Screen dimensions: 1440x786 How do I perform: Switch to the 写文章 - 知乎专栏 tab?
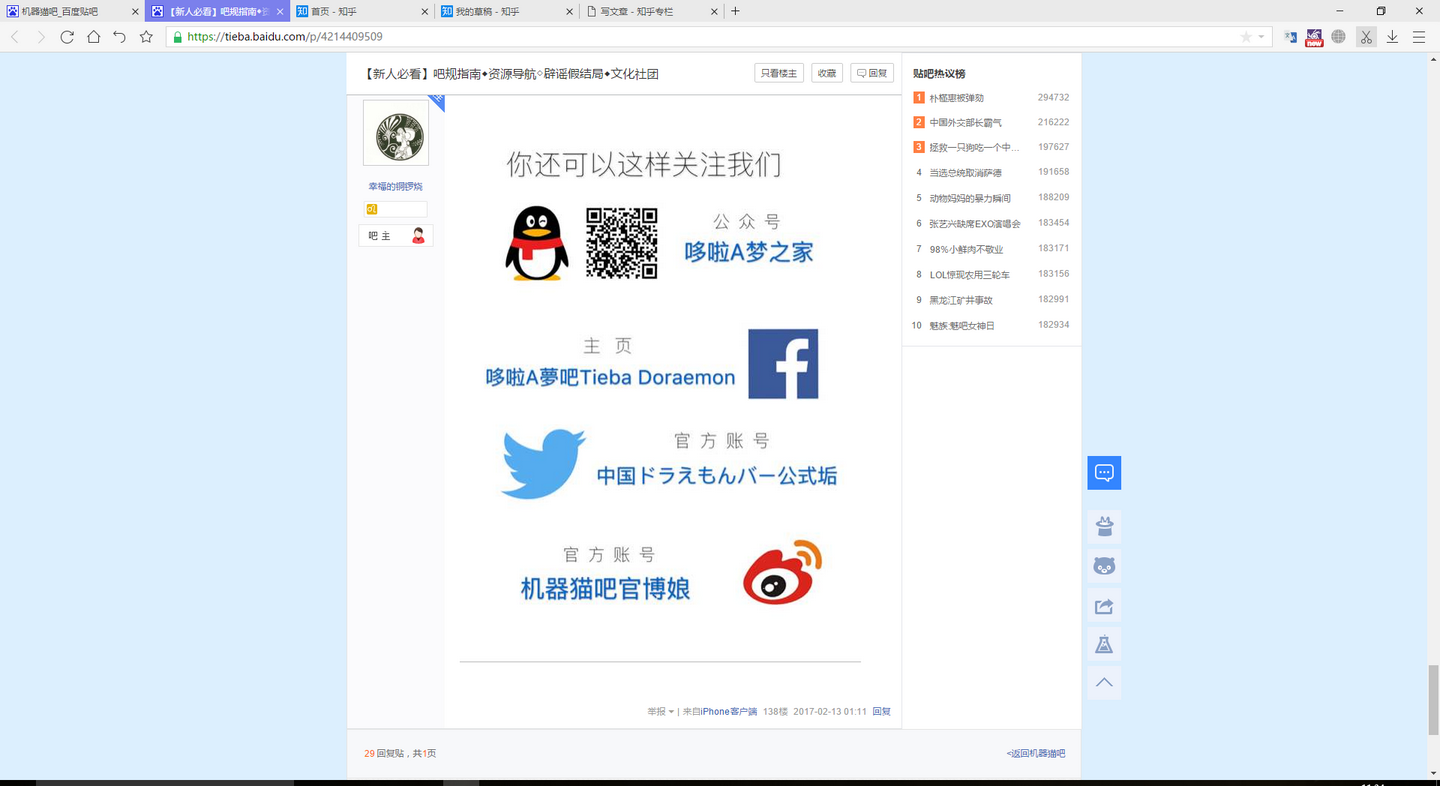pyautogui.click(x=651, y=11)
